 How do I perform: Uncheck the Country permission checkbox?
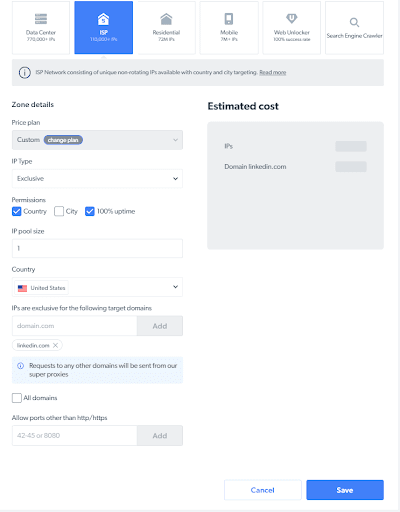pyautogui.click(x=16, y=211)
